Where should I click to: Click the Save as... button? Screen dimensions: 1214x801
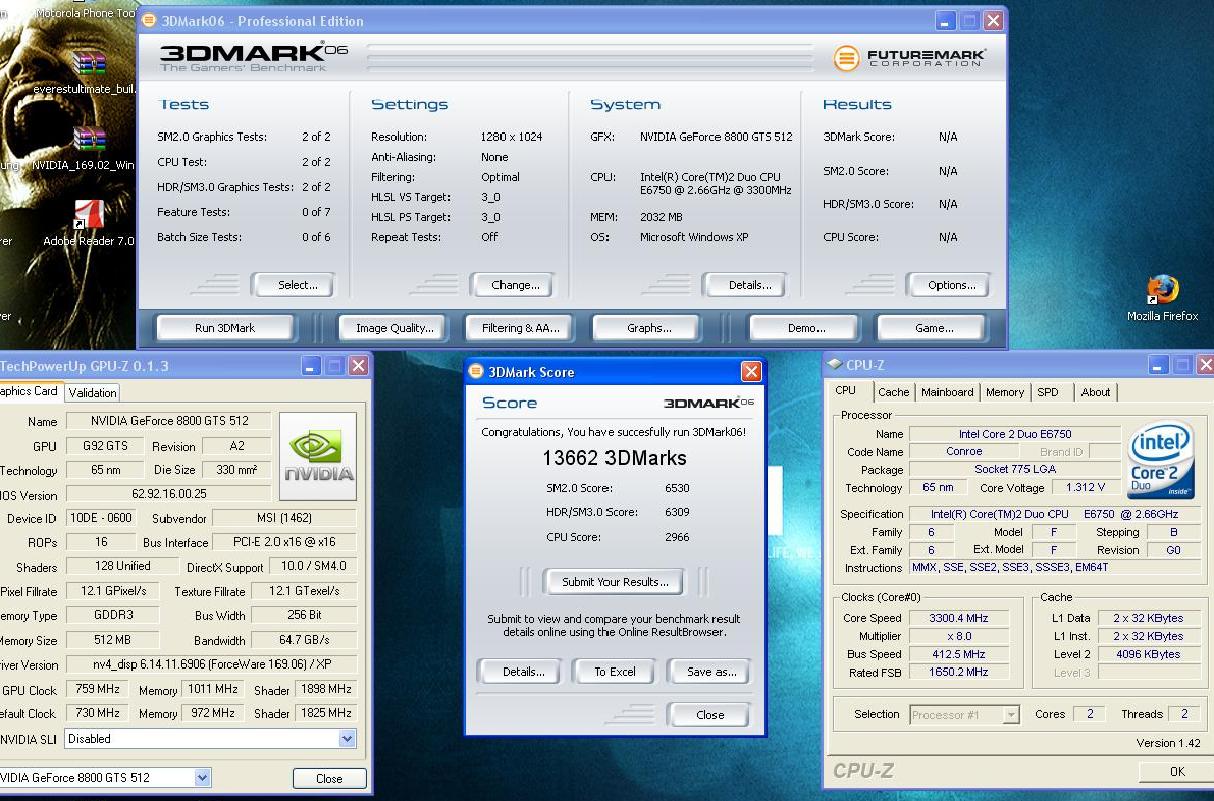pyautogui.click(x=710, y=672)
